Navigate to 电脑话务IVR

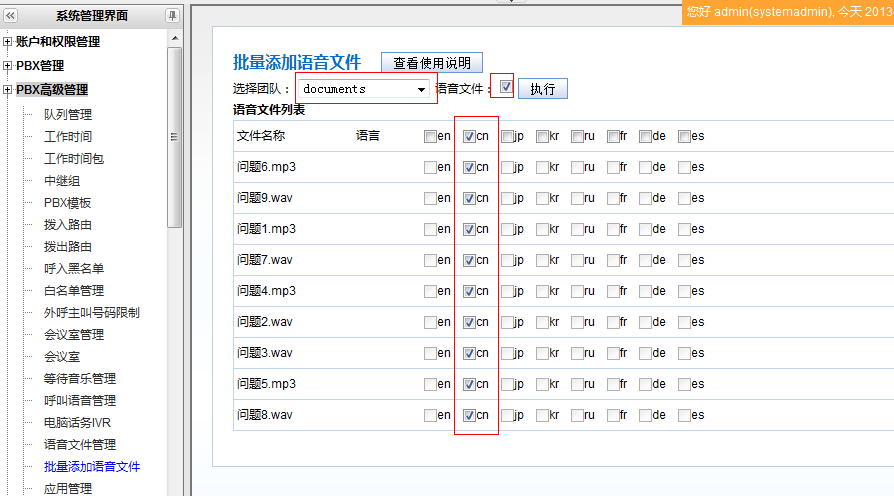pos(77,422)
